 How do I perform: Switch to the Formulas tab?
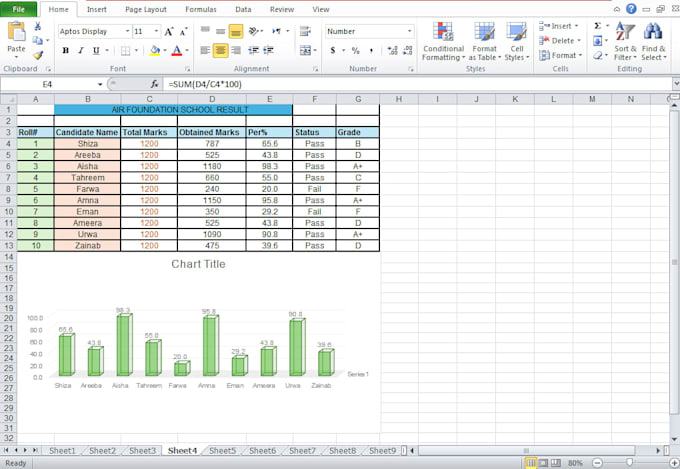coord(201,9)
